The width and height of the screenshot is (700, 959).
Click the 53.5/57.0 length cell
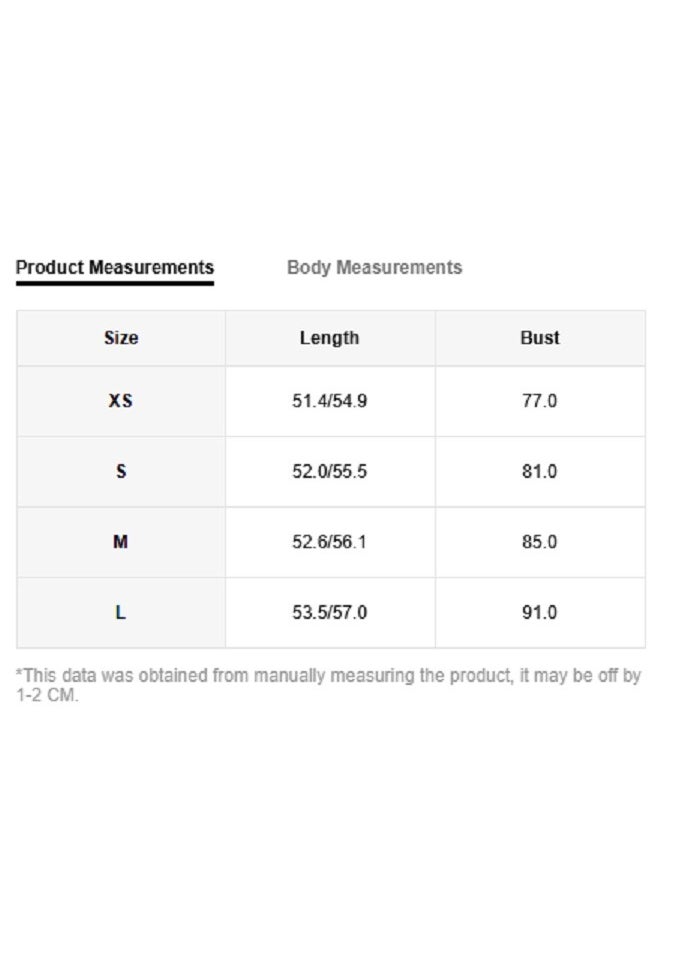(x=330, y=612)
